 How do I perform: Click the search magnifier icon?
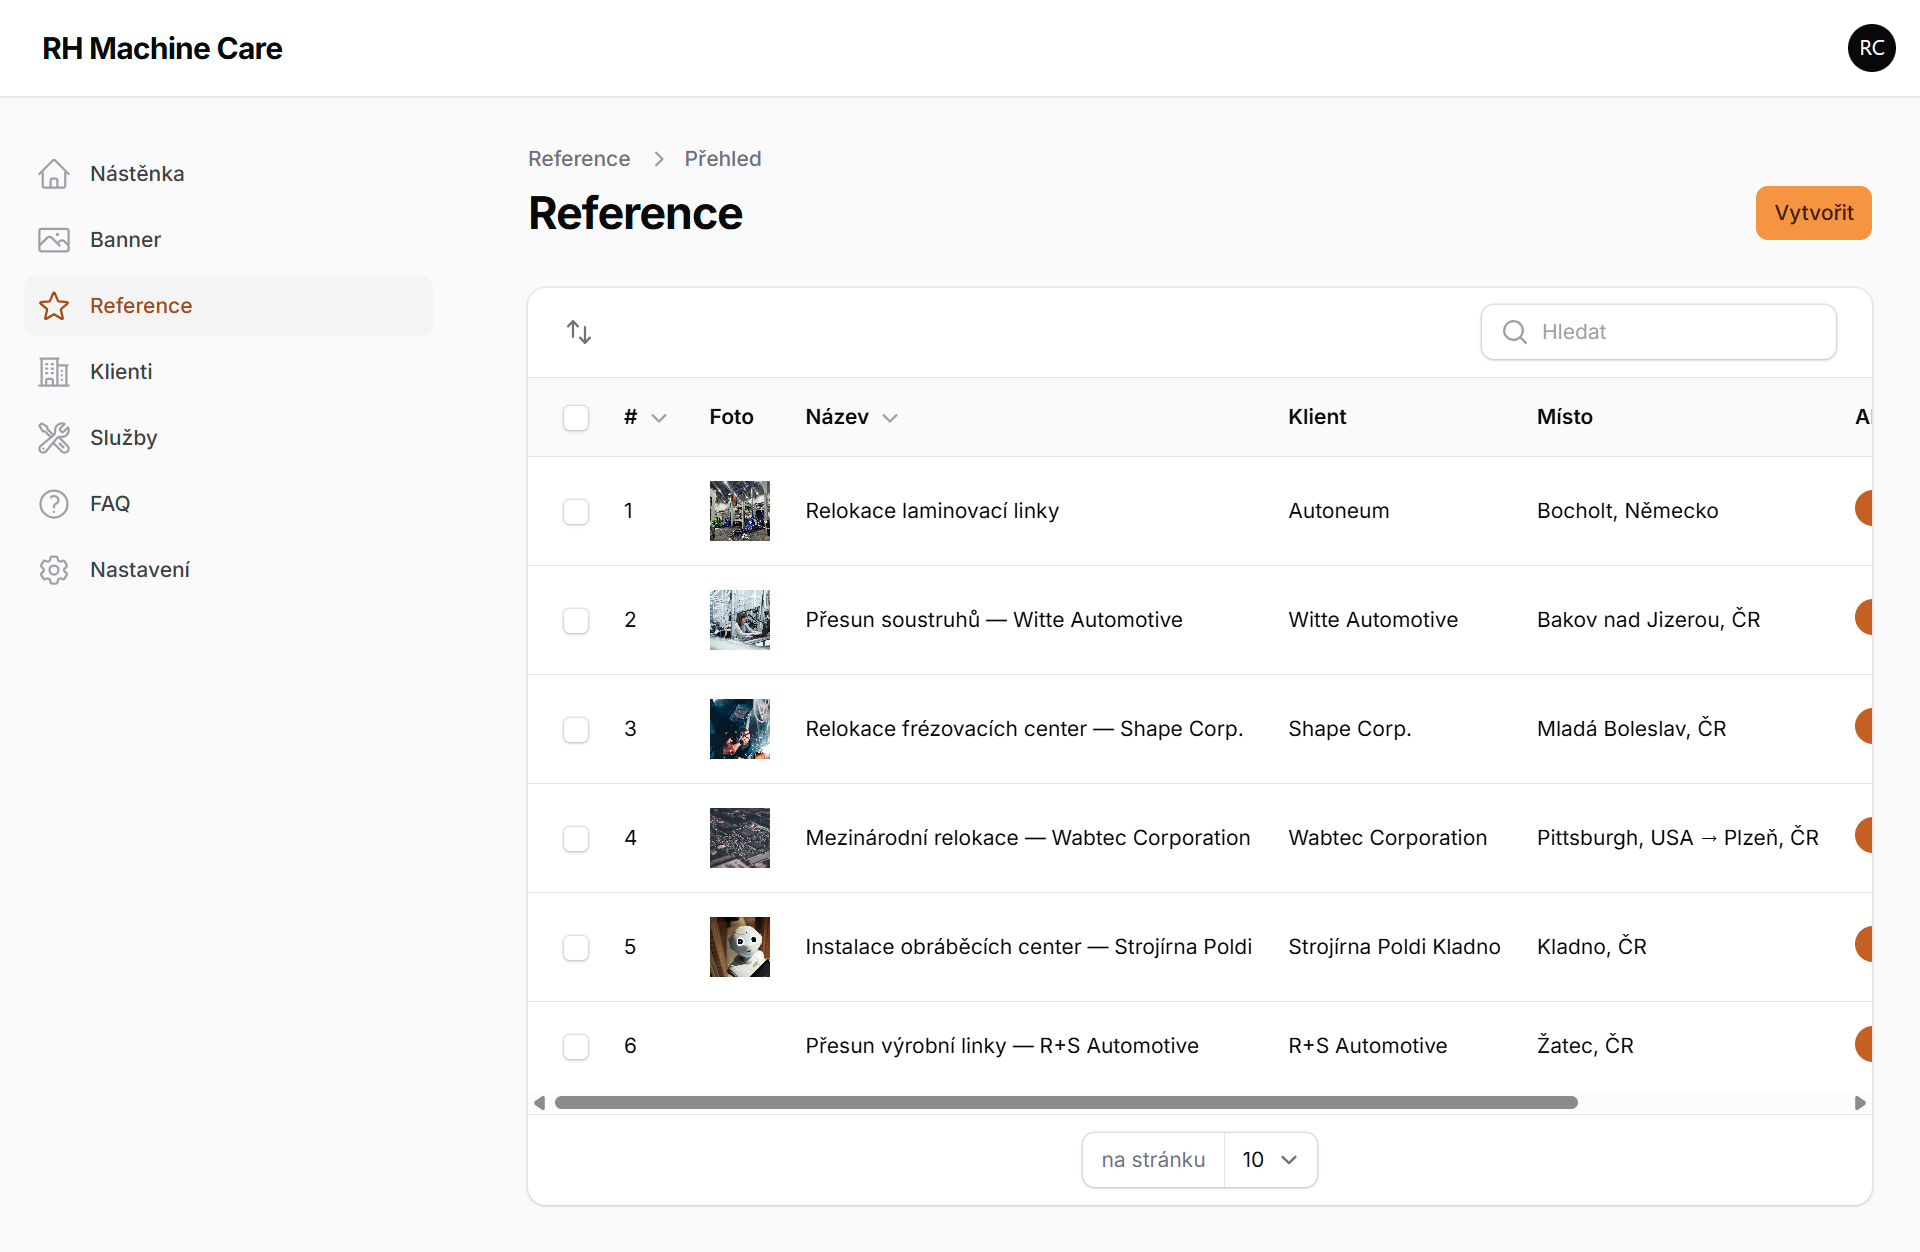click(1515, 332)
